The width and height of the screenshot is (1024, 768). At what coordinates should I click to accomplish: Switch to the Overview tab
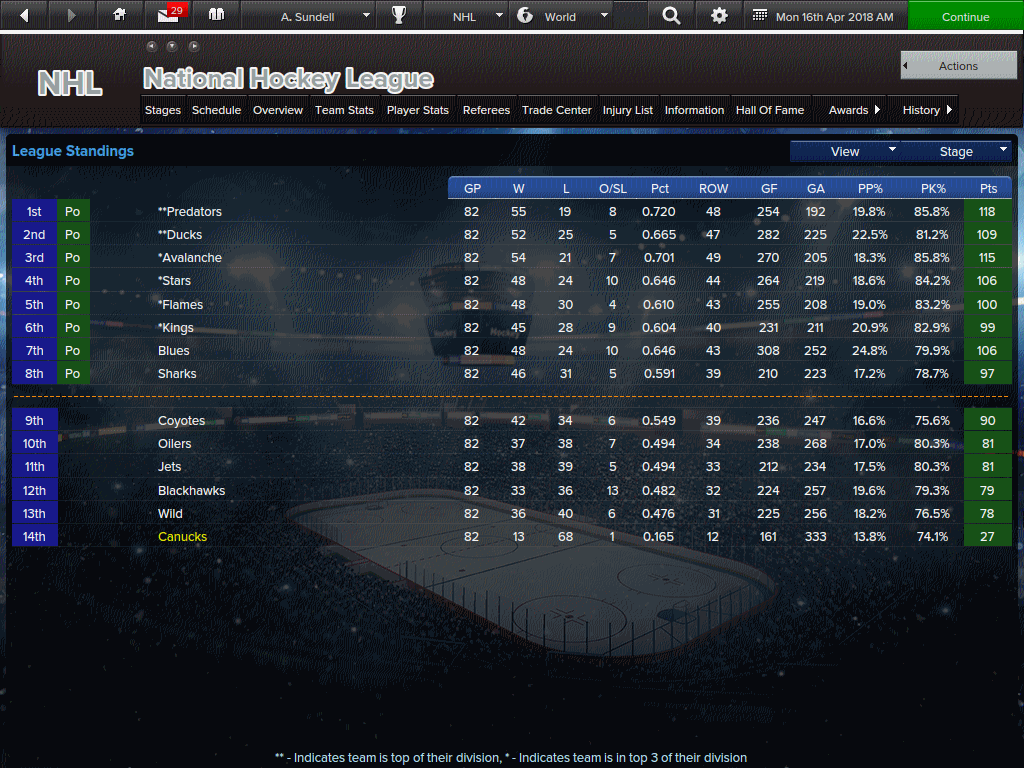coord(278,110)
